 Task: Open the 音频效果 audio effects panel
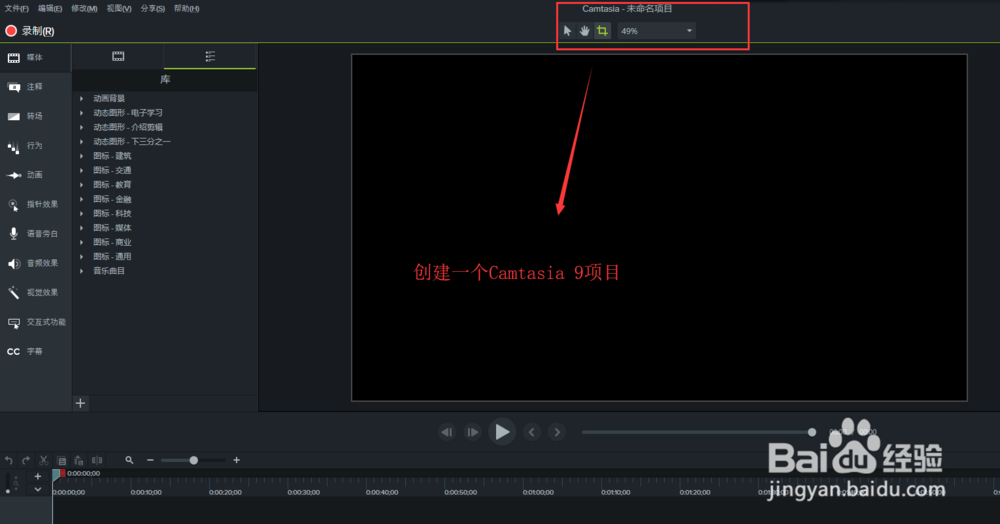coord(36,263)
